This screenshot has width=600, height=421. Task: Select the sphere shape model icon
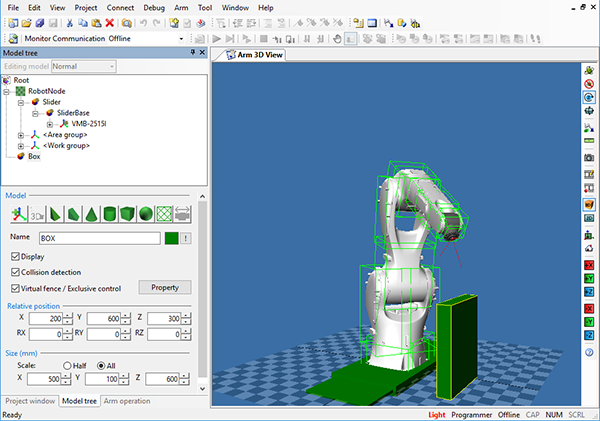tap(145, 214)
